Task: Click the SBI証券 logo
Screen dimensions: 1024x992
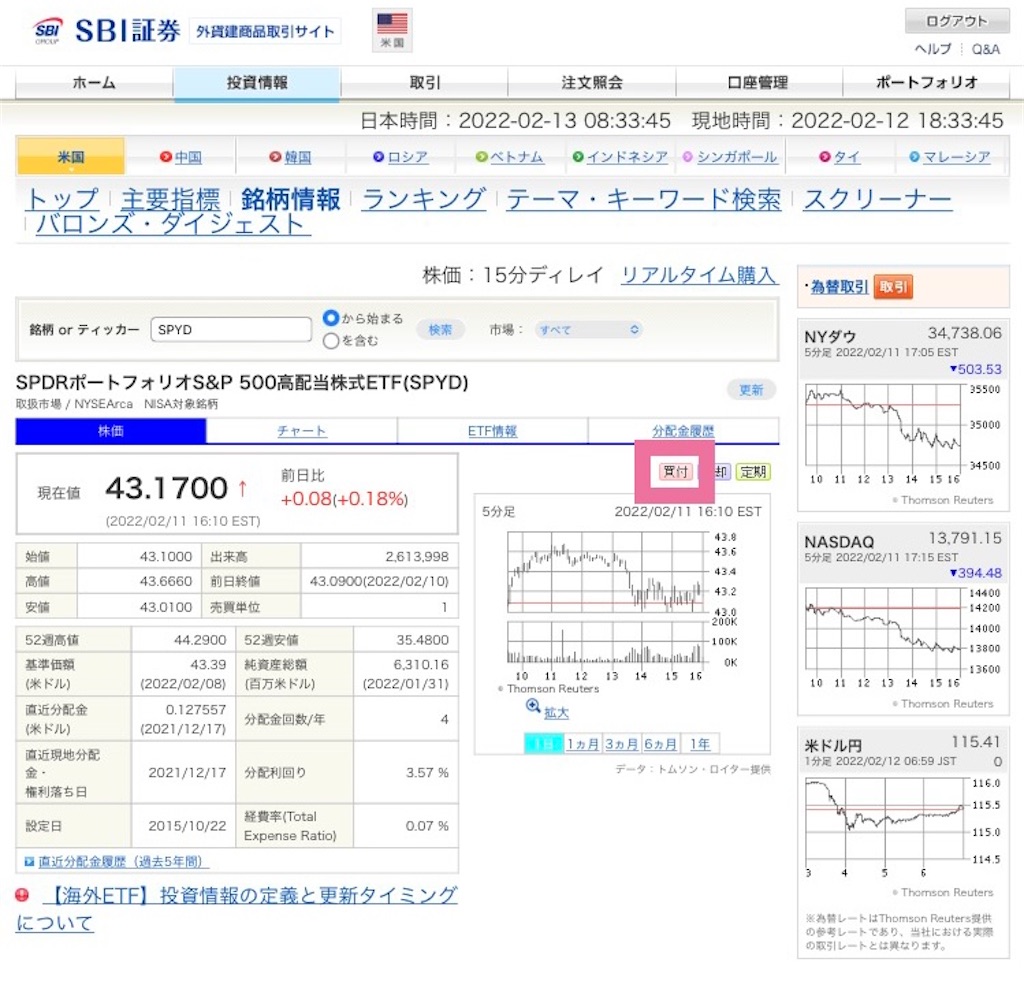Action: tap(106, 31)
